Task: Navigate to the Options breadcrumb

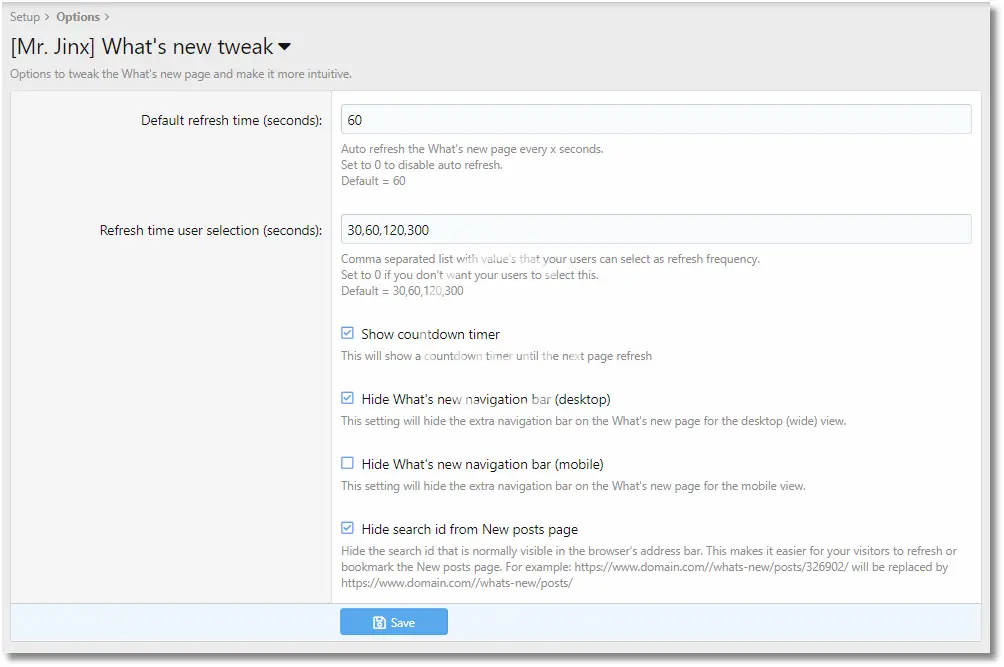Action: pyautogui.click(x=78, y=17)
